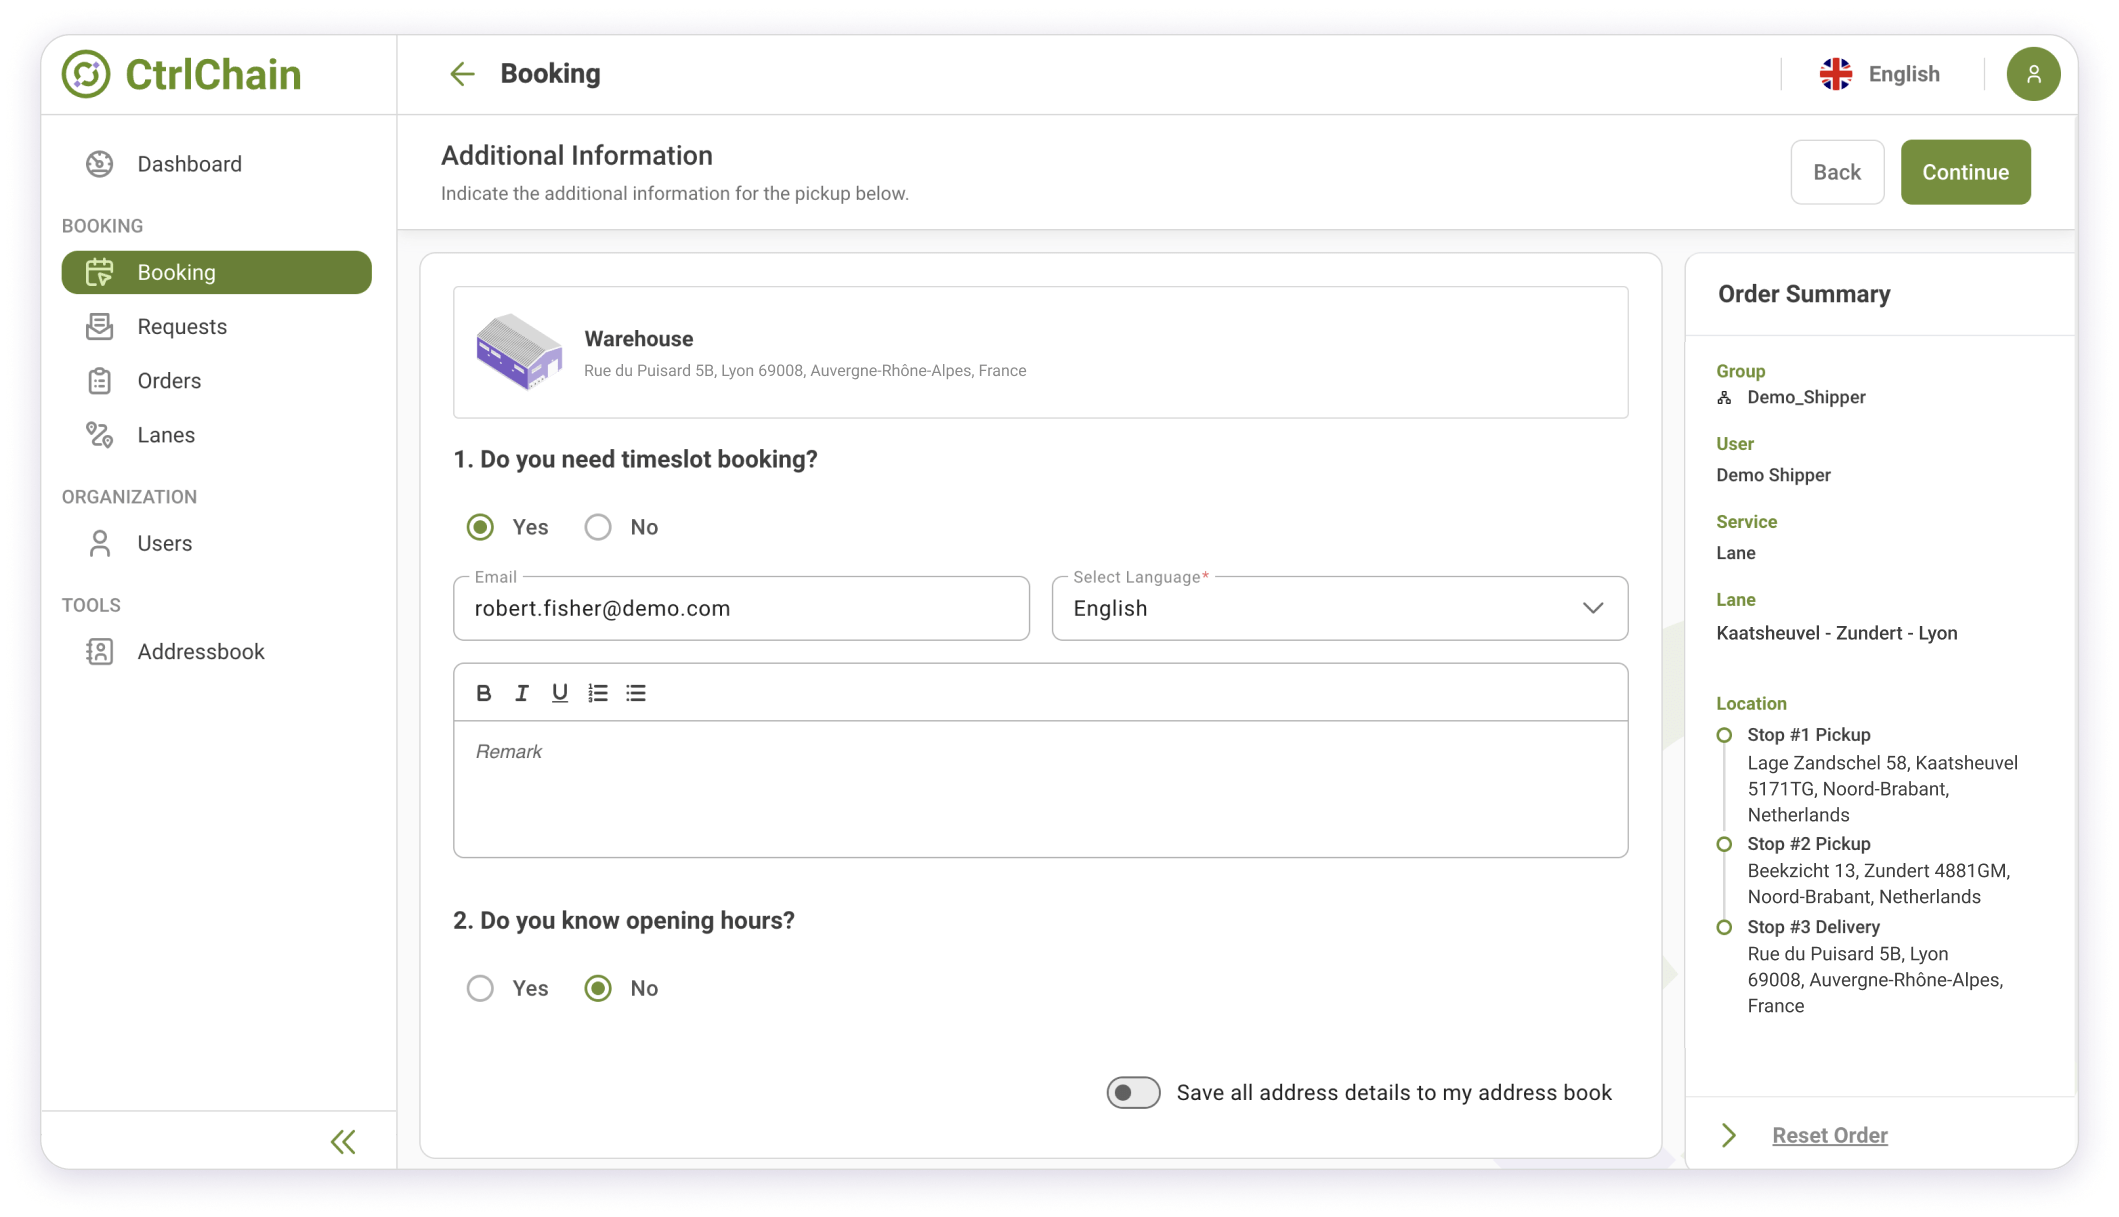Click the Italic formatting icon
2119x1217 pixels.
(x=521, y=693)
